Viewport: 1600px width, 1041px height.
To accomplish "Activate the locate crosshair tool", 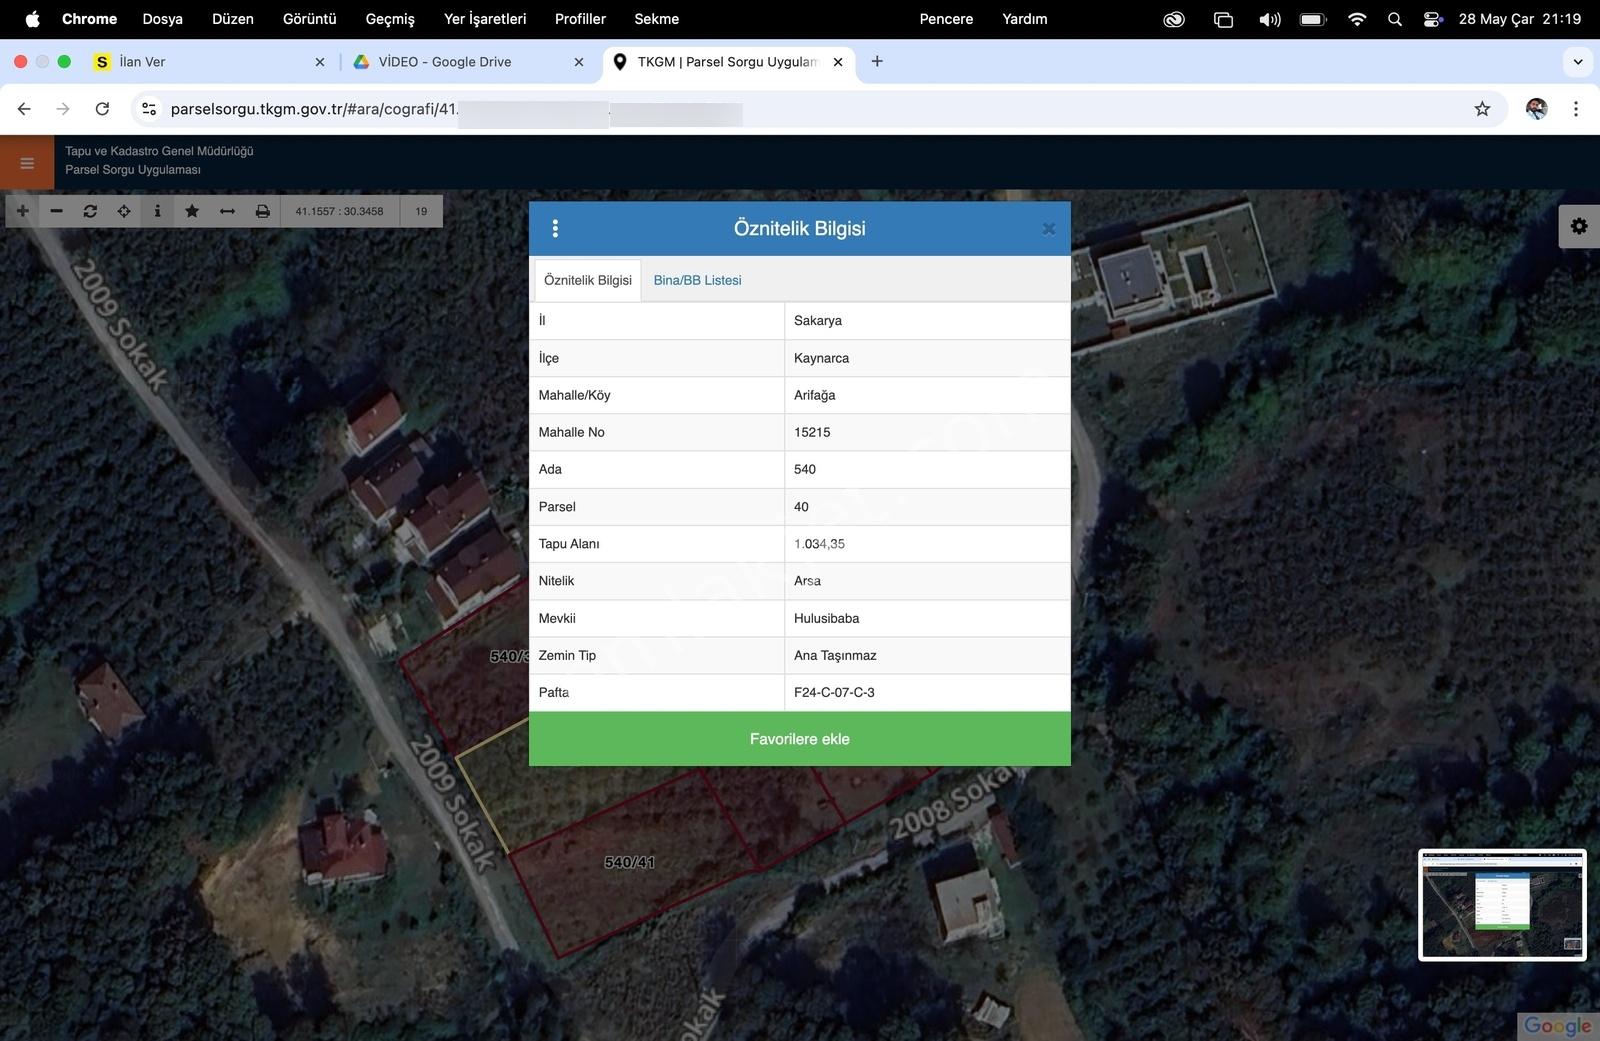I will (x=124, y=211).
